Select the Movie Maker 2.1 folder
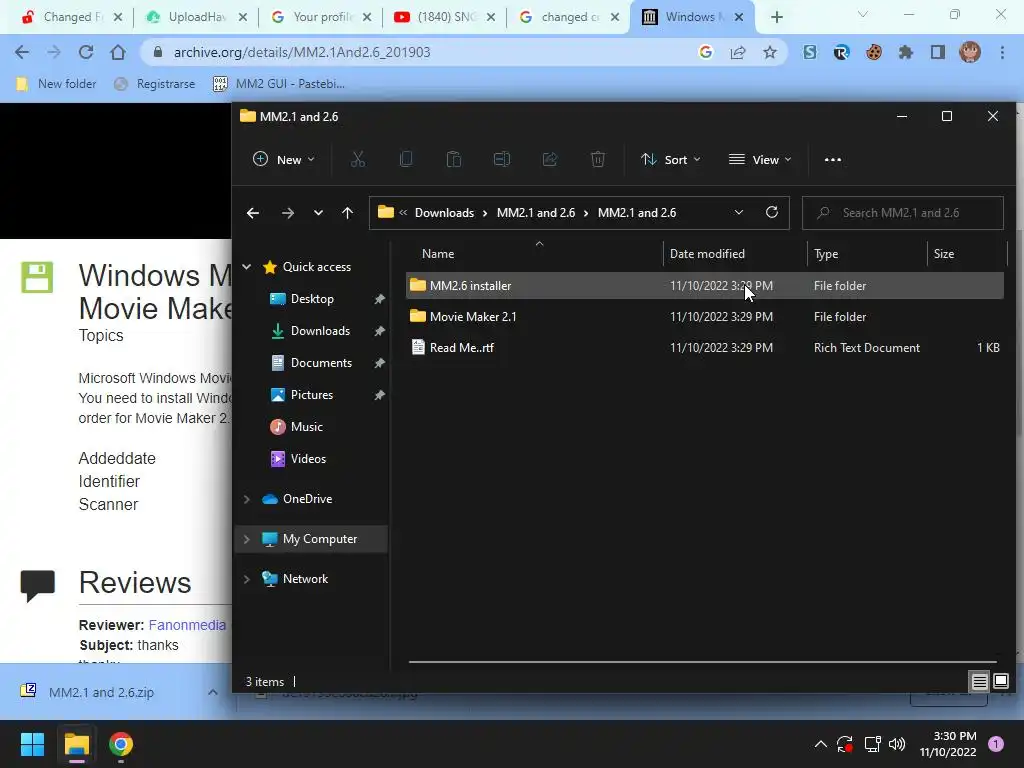1024x768 pixels. 705,317
